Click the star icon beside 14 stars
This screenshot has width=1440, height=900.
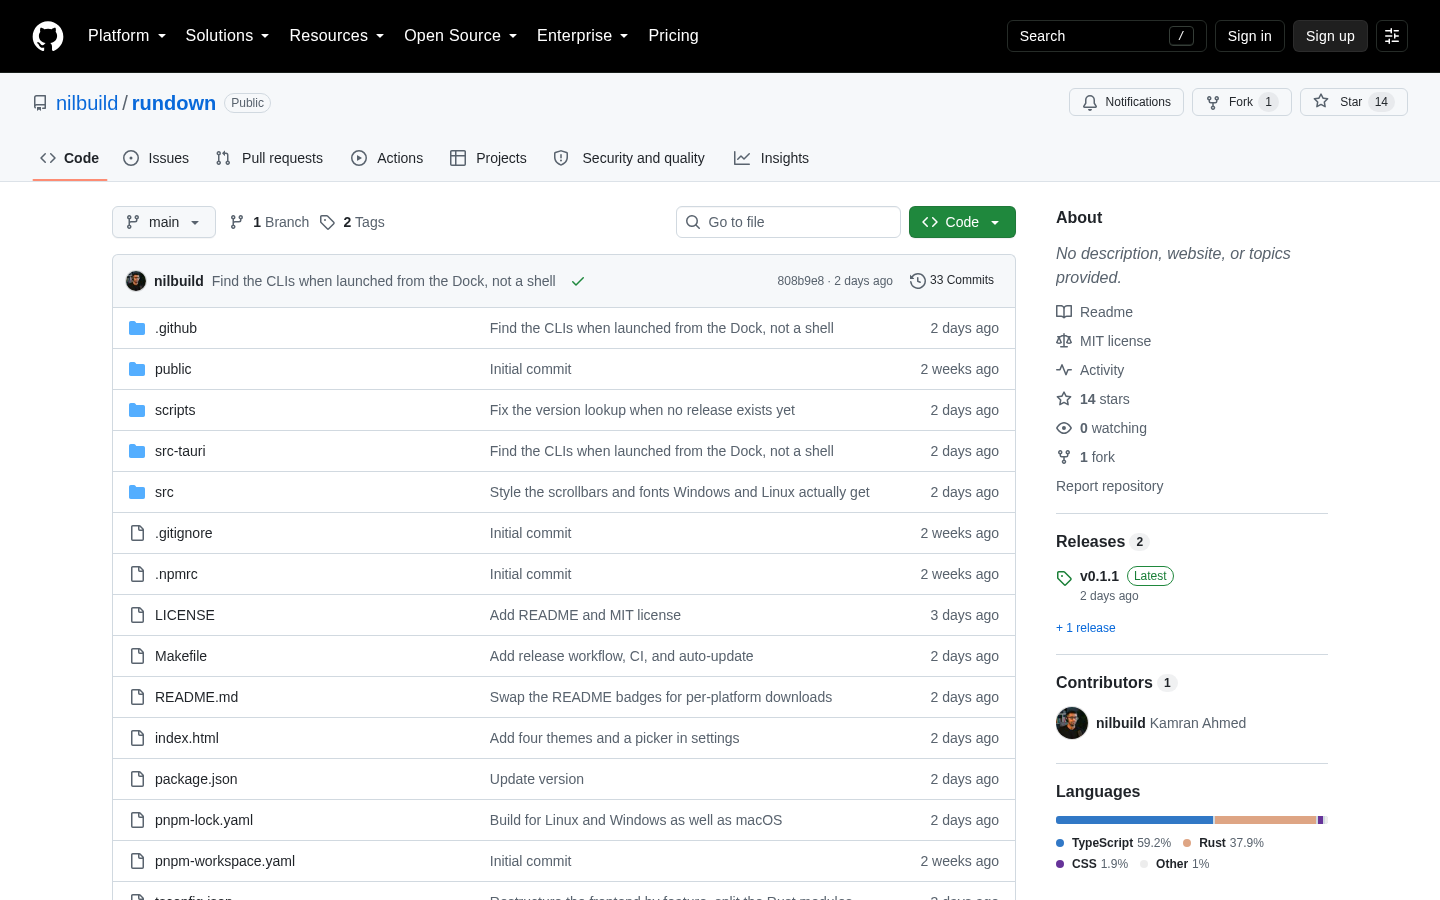[x=1064, y=399]
